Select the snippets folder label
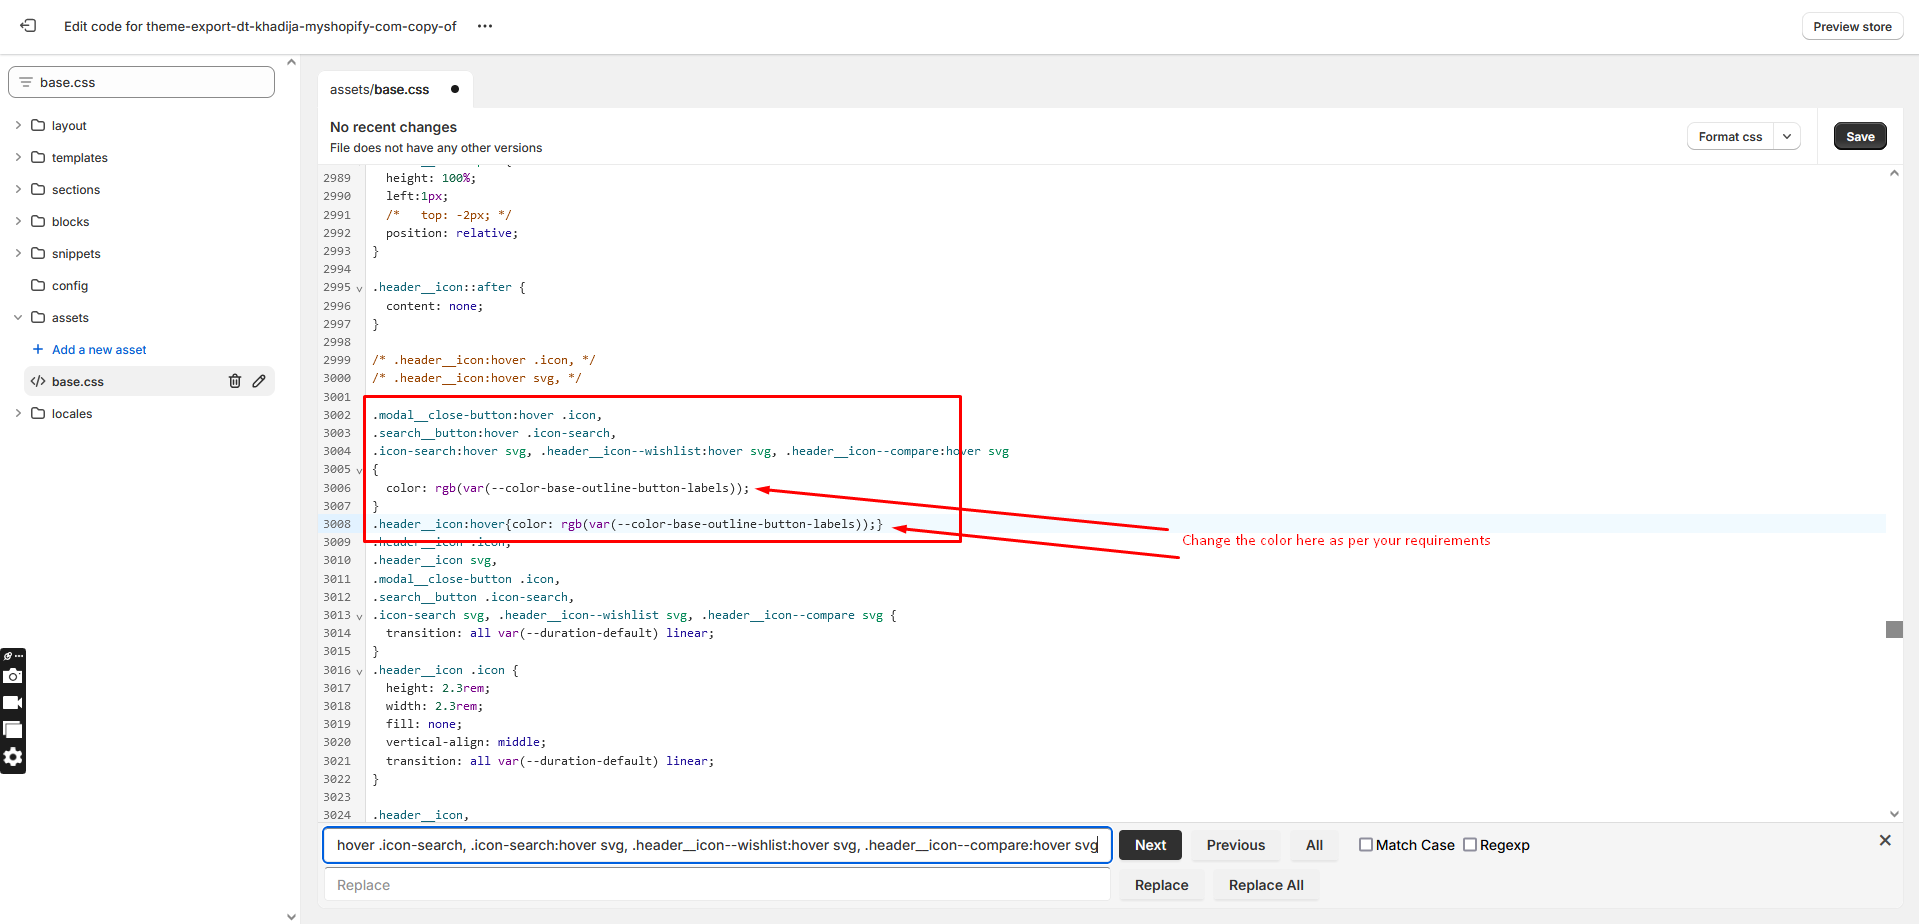The width and height of the screenshot is (1919, 924). pyautogui.click(x=76, y=253)
